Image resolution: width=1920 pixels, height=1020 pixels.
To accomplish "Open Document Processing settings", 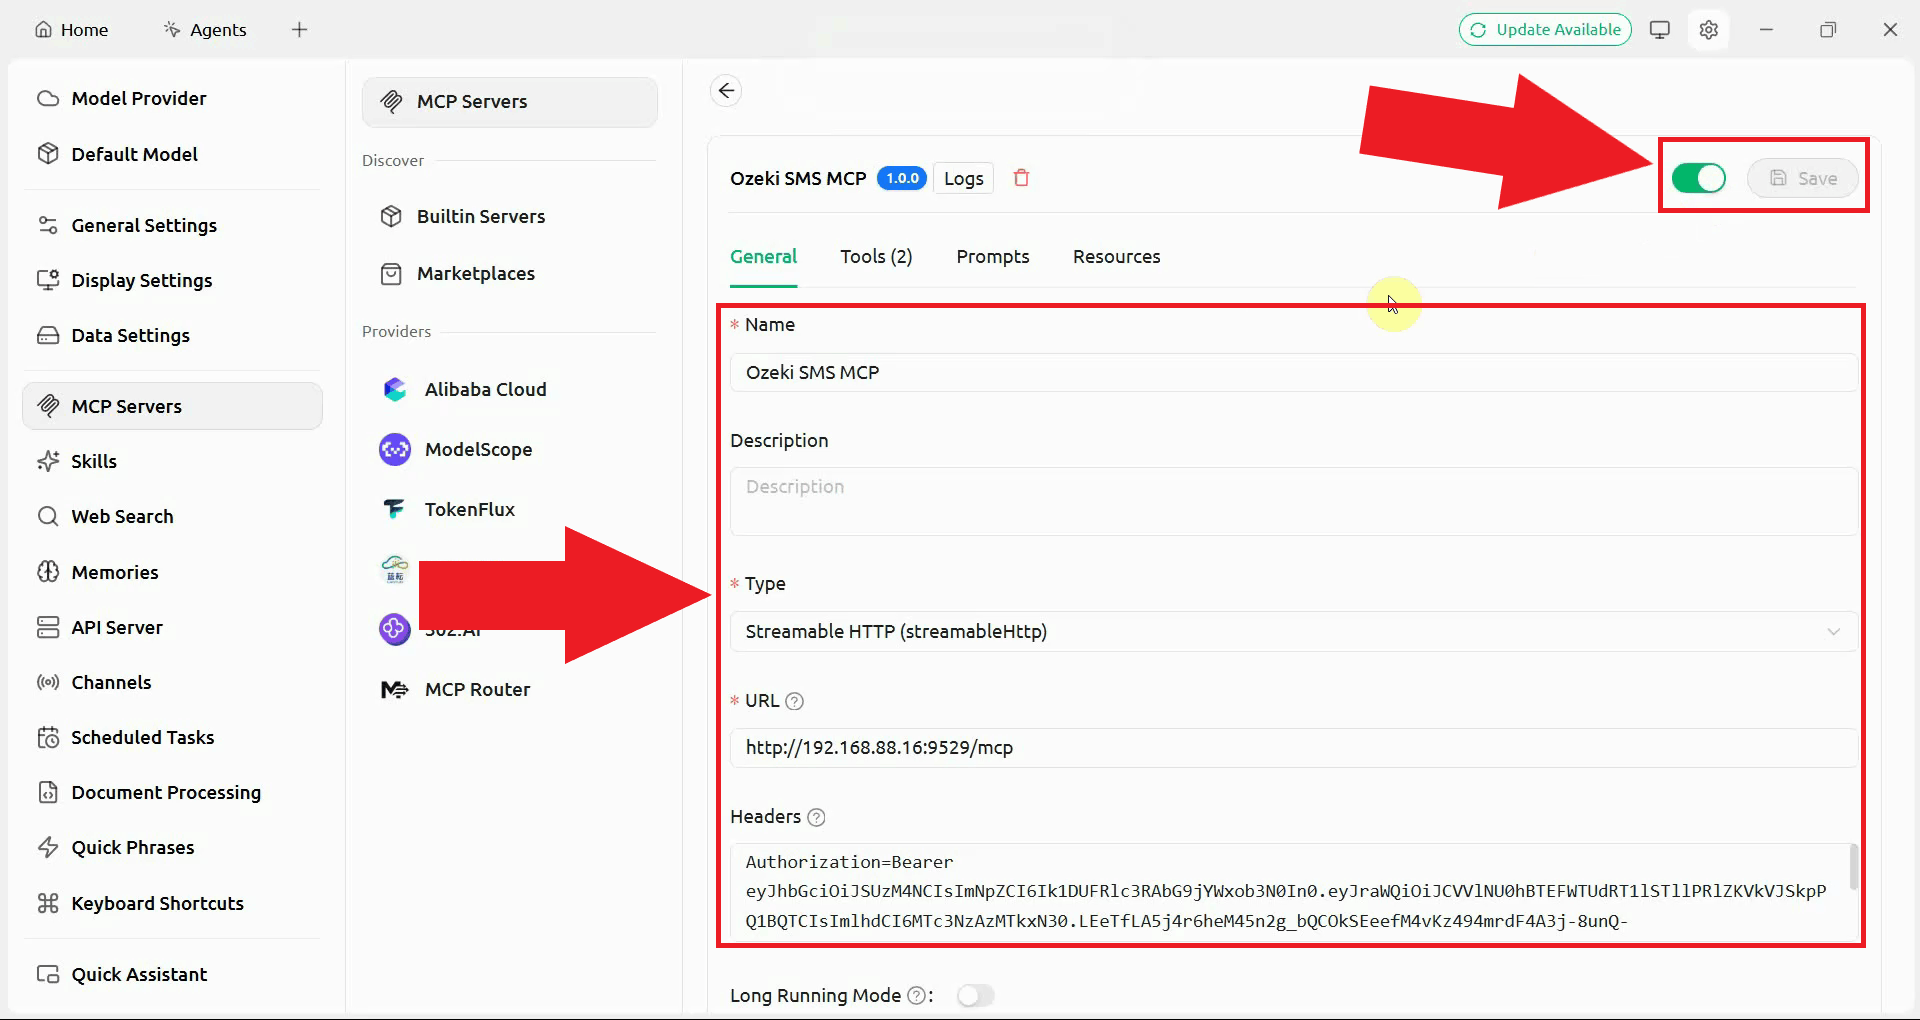I will pyautogui.click(x=172, y=792).
